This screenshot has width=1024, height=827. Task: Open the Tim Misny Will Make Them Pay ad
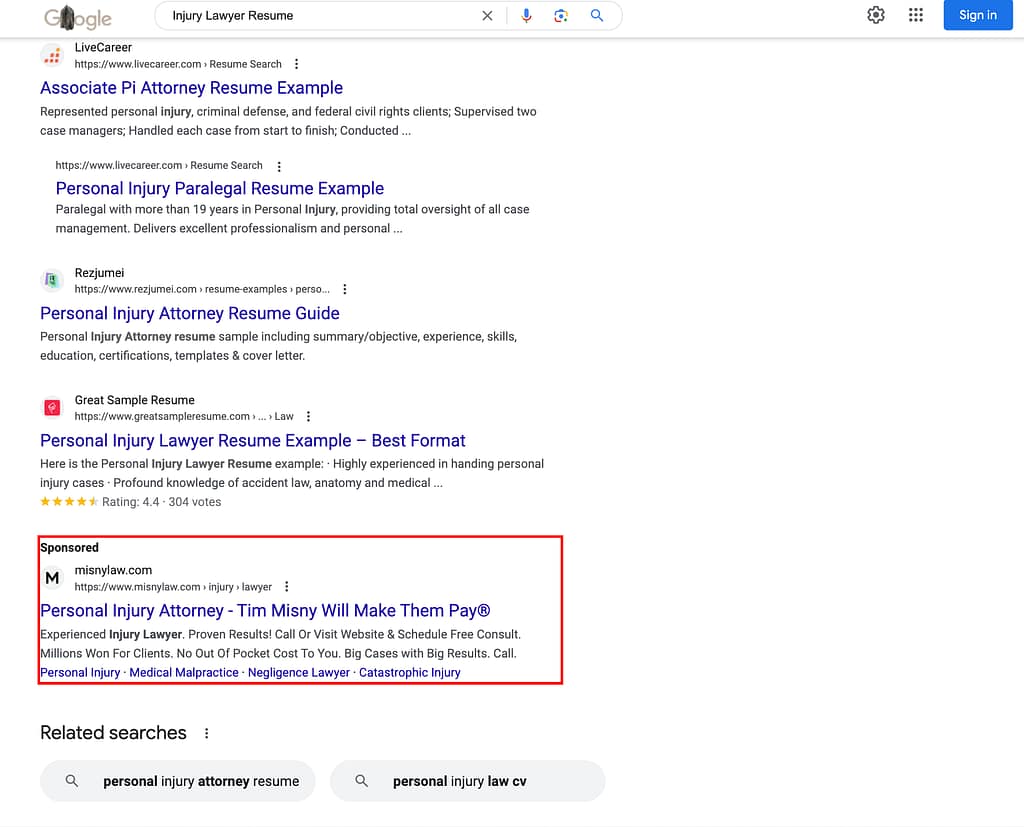[265, 611]
